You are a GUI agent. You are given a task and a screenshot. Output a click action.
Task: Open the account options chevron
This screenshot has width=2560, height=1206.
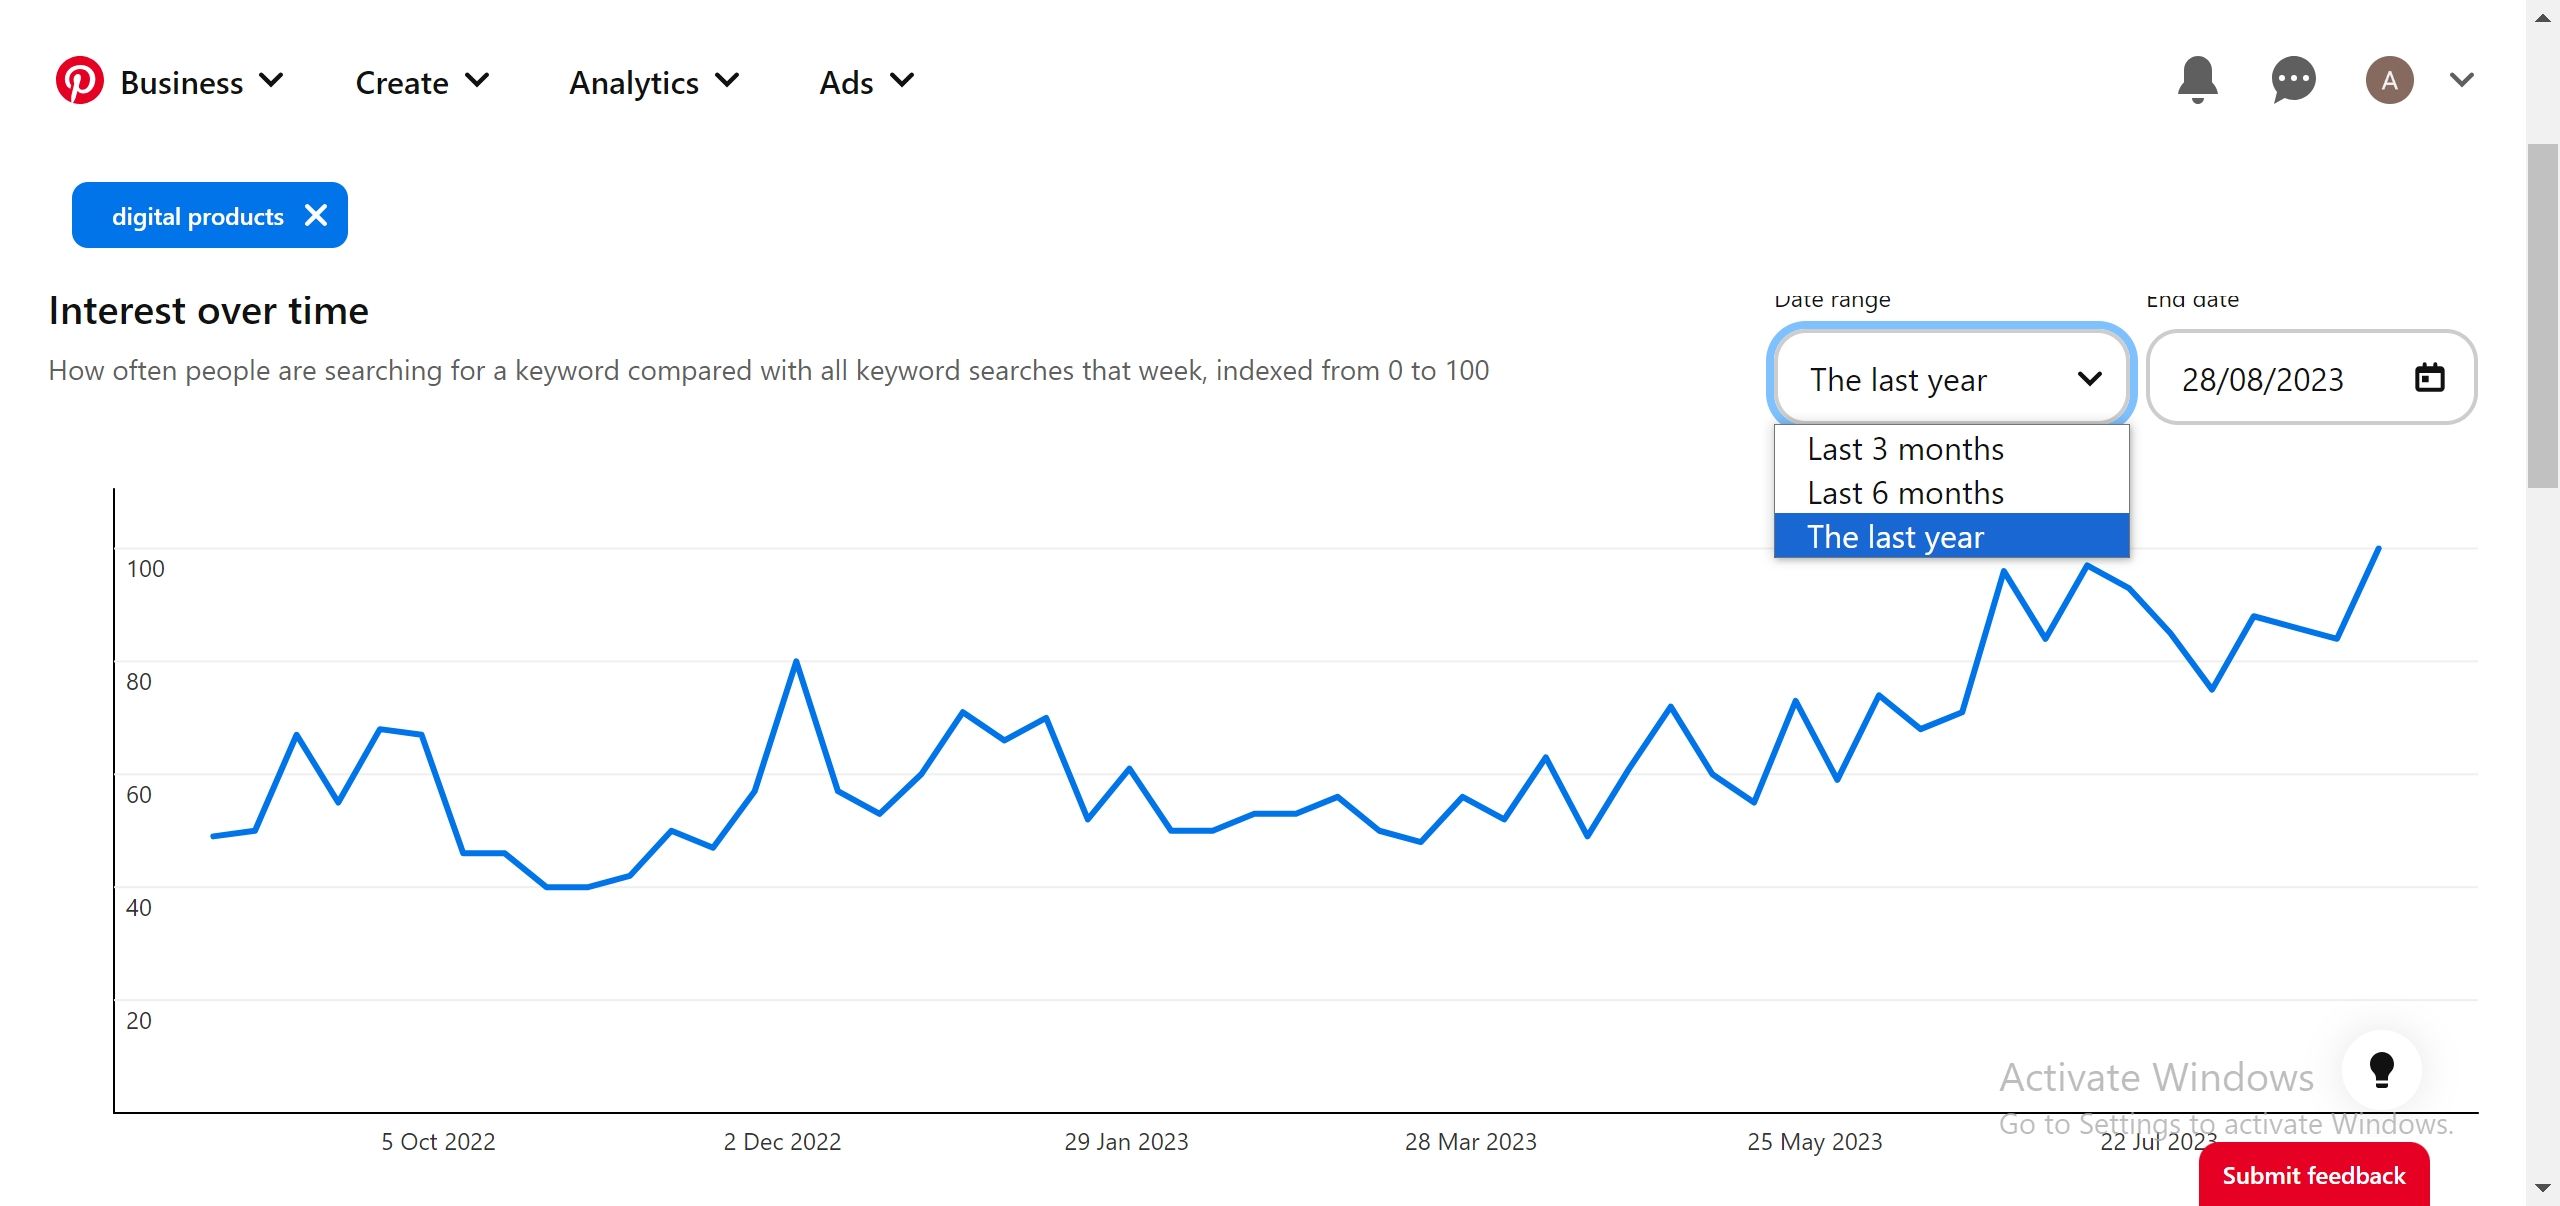pyautogui.click(x=2461, y=80)
